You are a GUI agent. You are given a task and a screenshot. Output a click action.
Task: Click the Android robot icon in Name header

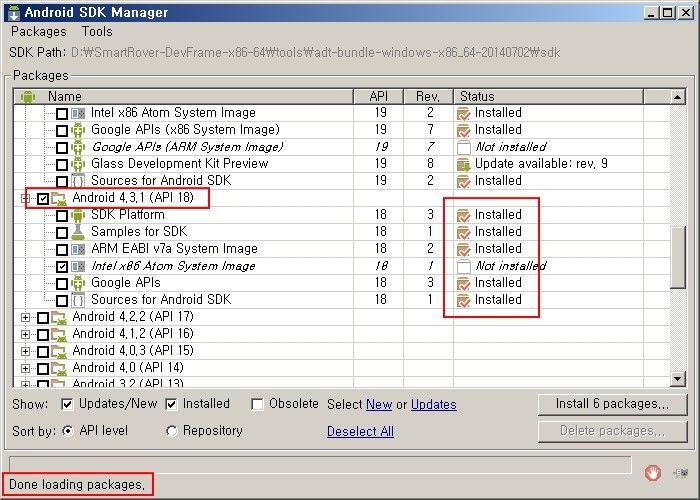click(28, 96)
